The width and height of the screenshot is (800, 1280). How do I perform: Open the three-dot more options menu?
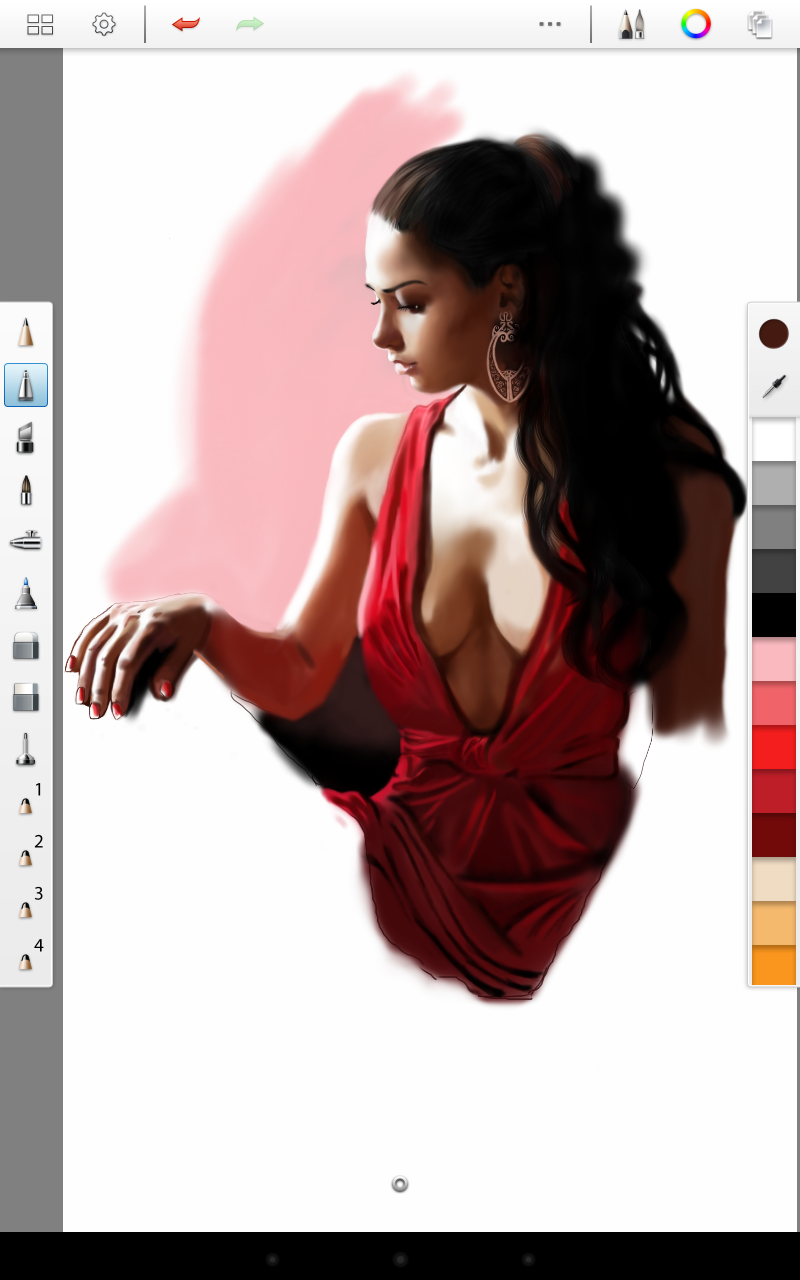pos(550,25)
